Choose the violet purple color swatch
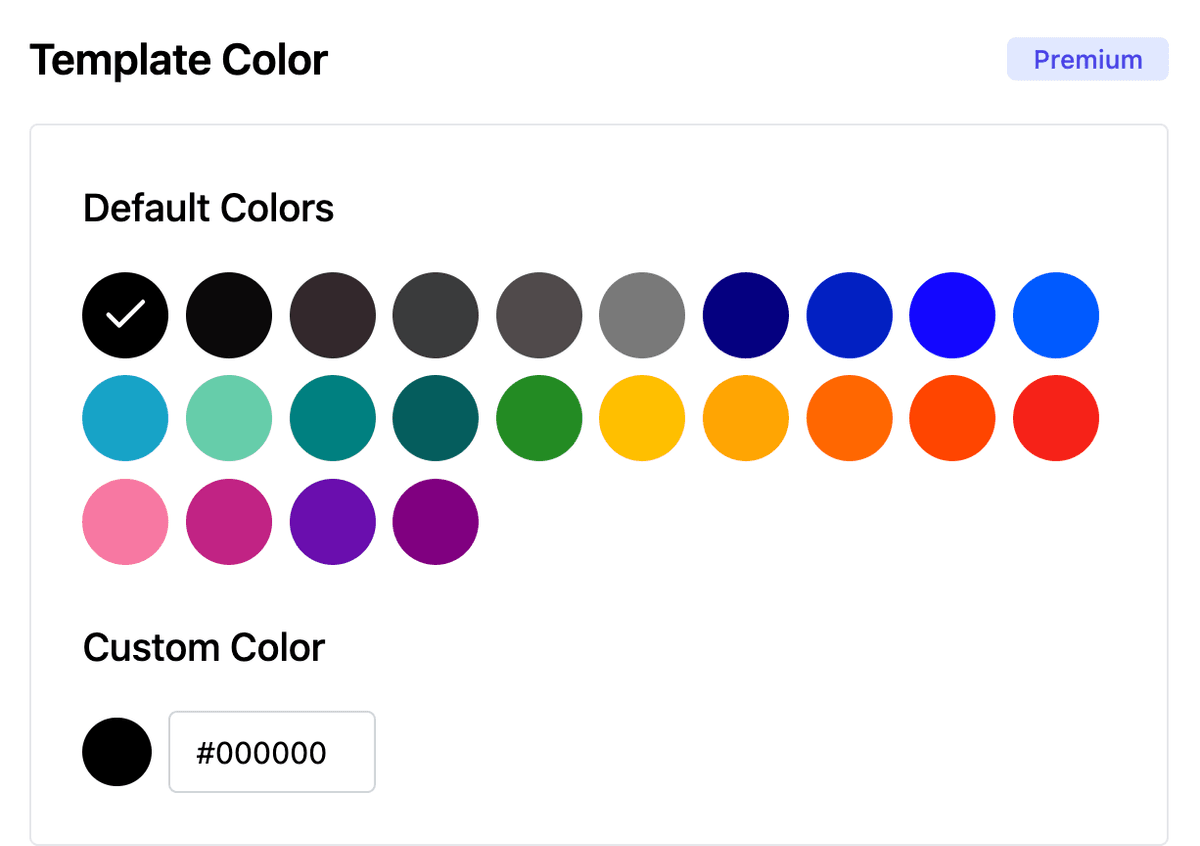The image size is (1200, 846). (x=332, y=522)
